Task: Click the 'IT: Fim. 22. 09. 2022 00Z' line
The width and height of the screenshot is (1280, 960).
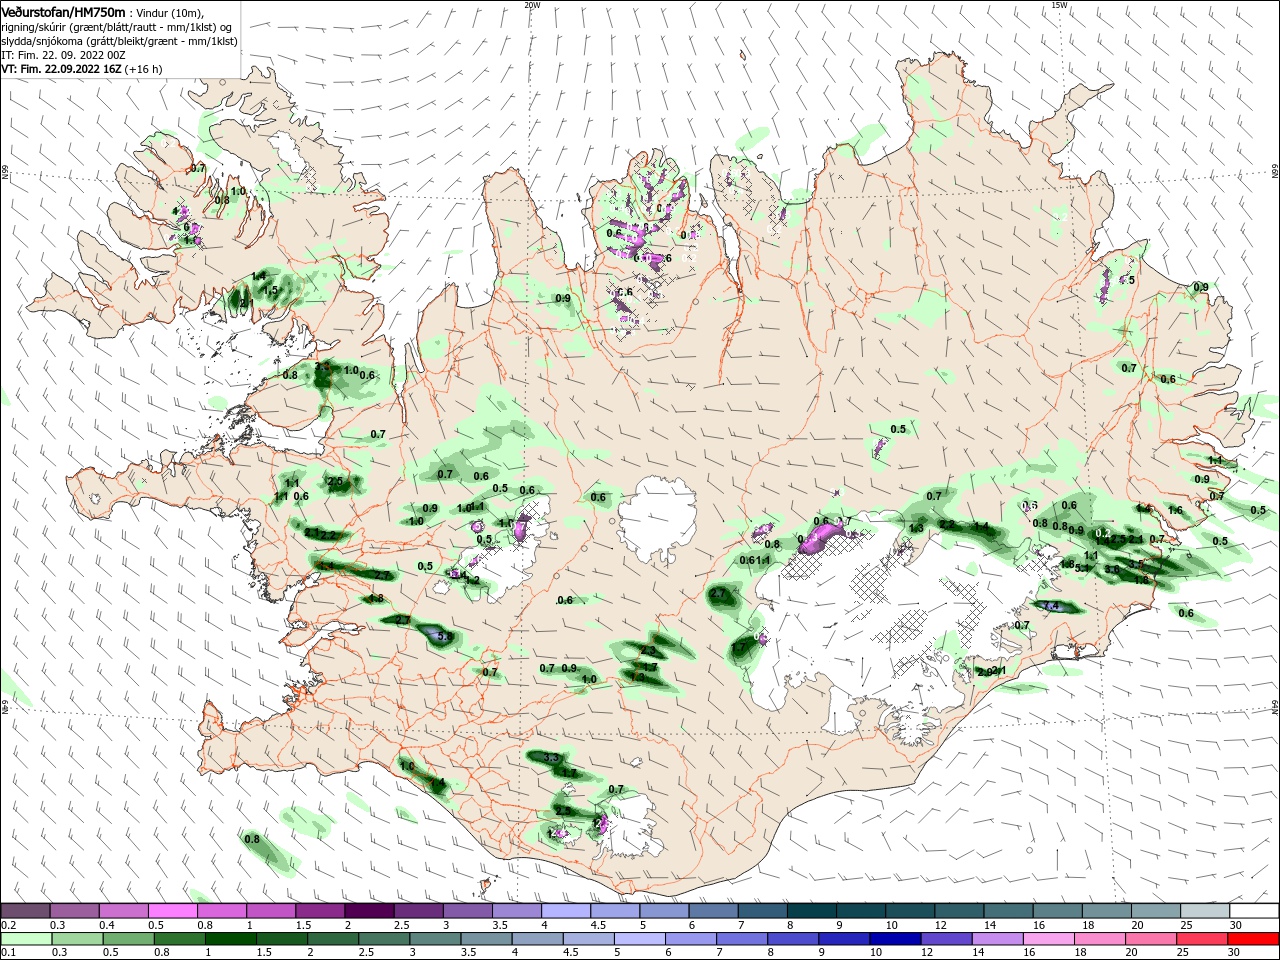Action: point(61,55)
